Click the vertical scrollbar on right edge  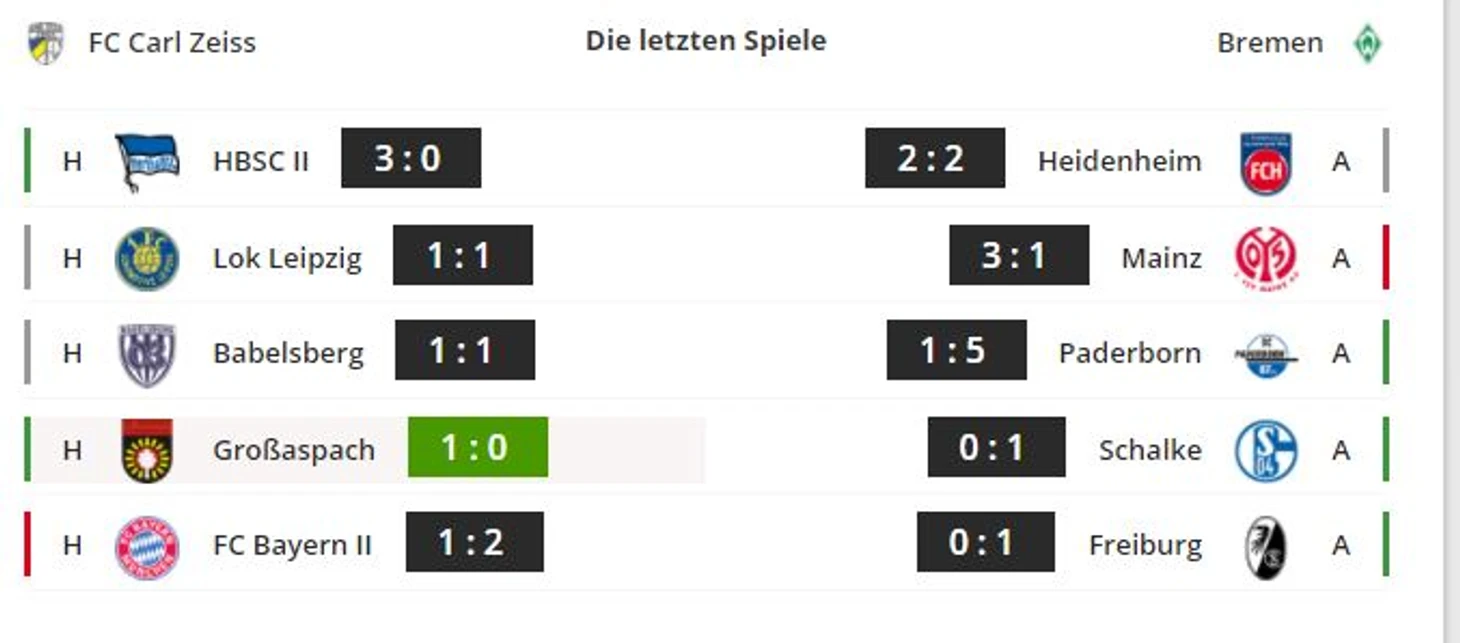pos(1452,321)
